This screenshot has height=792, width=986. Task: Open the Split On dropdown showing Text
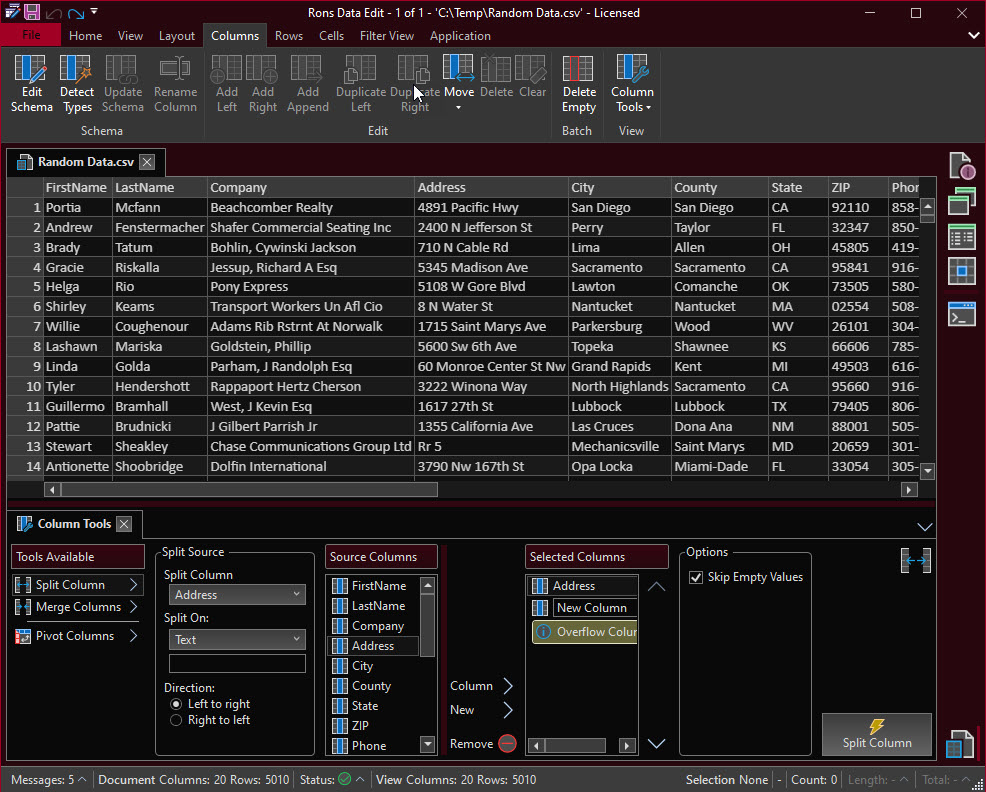coord(237,640)
